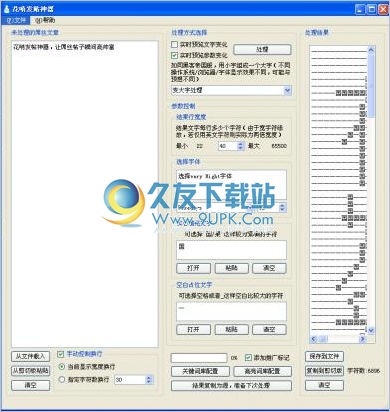The image size is (390, 412).
Task: Click the result panel vertical scrollbar thumb
Action: [x=371, y=86]
